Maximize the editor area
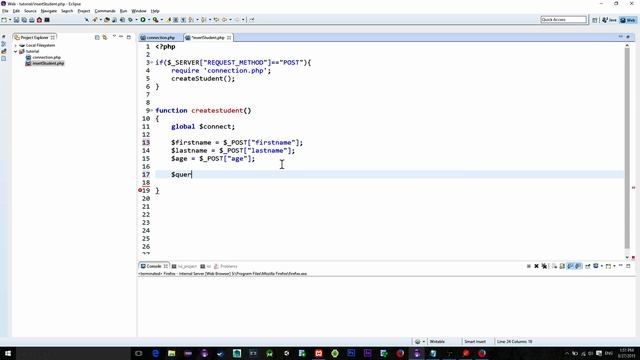This screenshot has width=640, height=360. [x=628, y=37]
